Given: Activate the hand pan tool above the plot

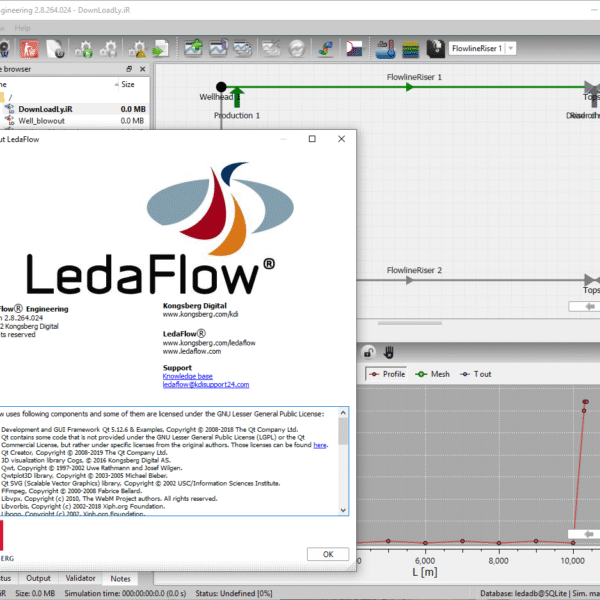Looking at the screenshot, I should point(389,352).
